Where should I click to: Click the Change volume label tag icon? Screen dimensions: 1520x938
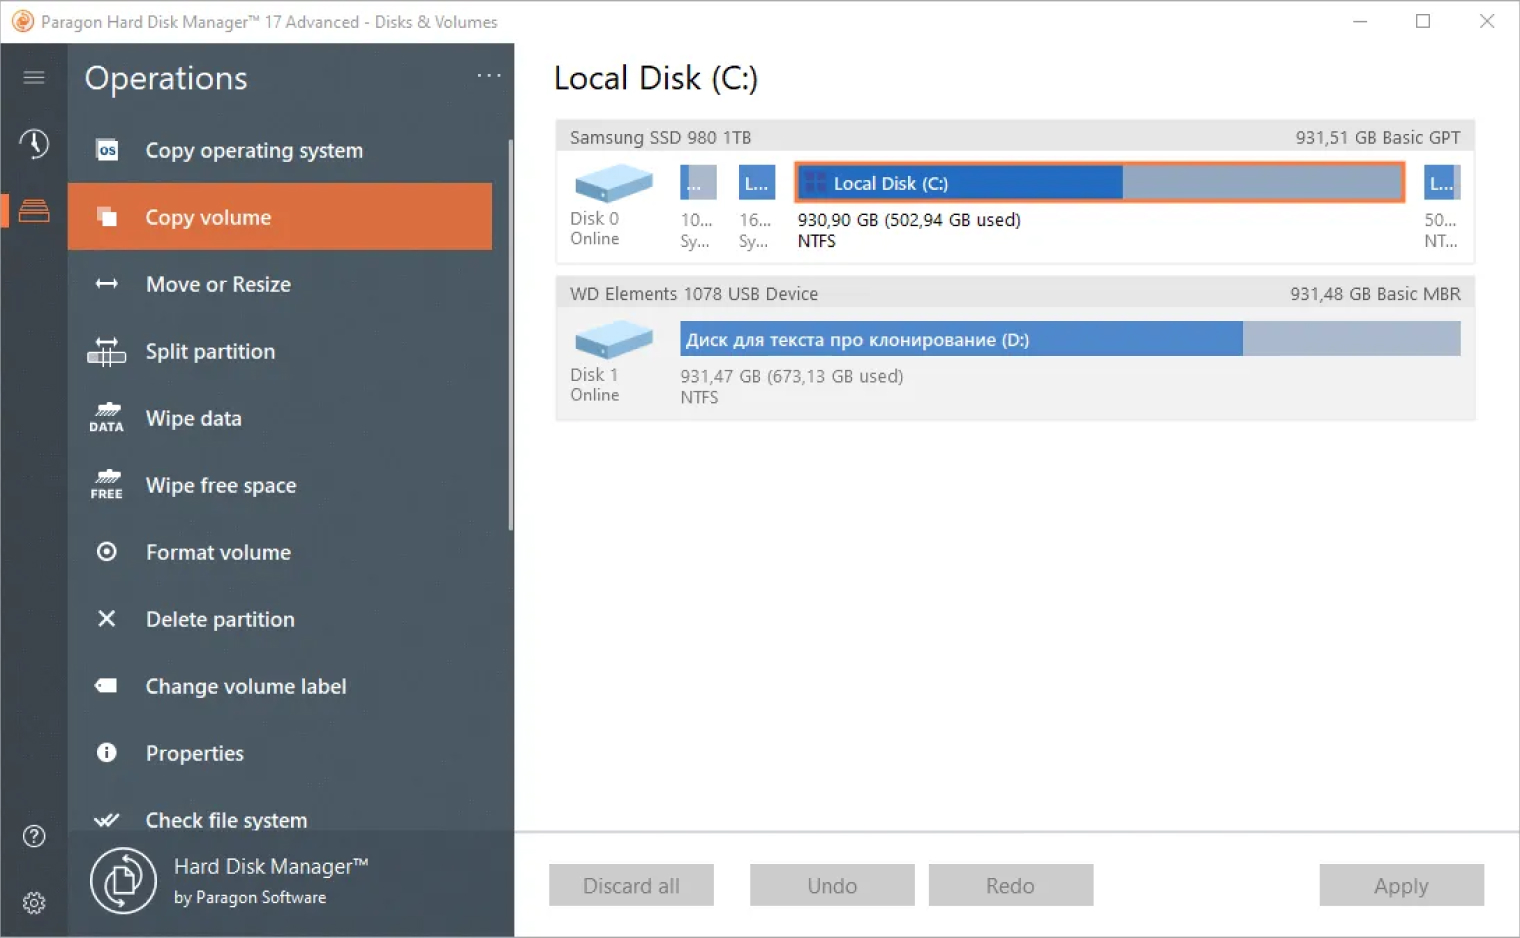tap(106, 686)
